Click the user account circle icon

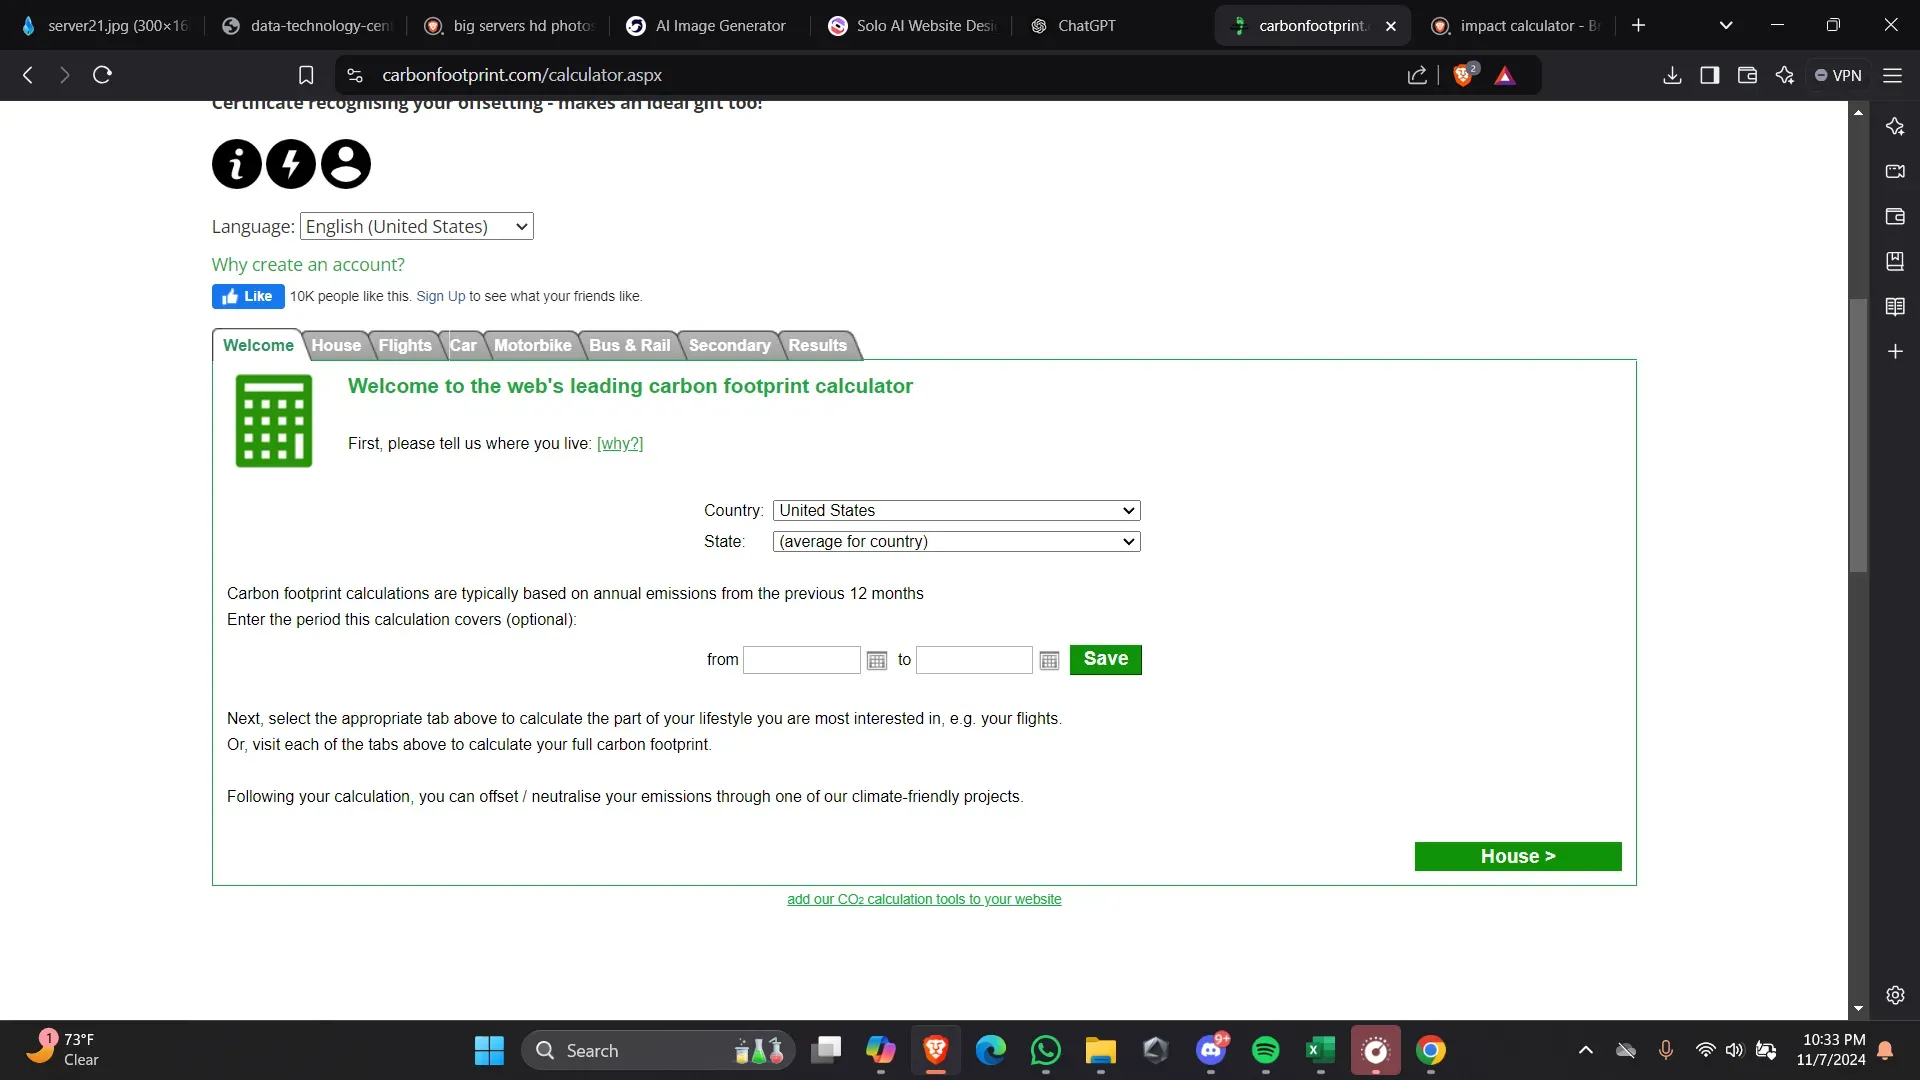coord(346,164)
